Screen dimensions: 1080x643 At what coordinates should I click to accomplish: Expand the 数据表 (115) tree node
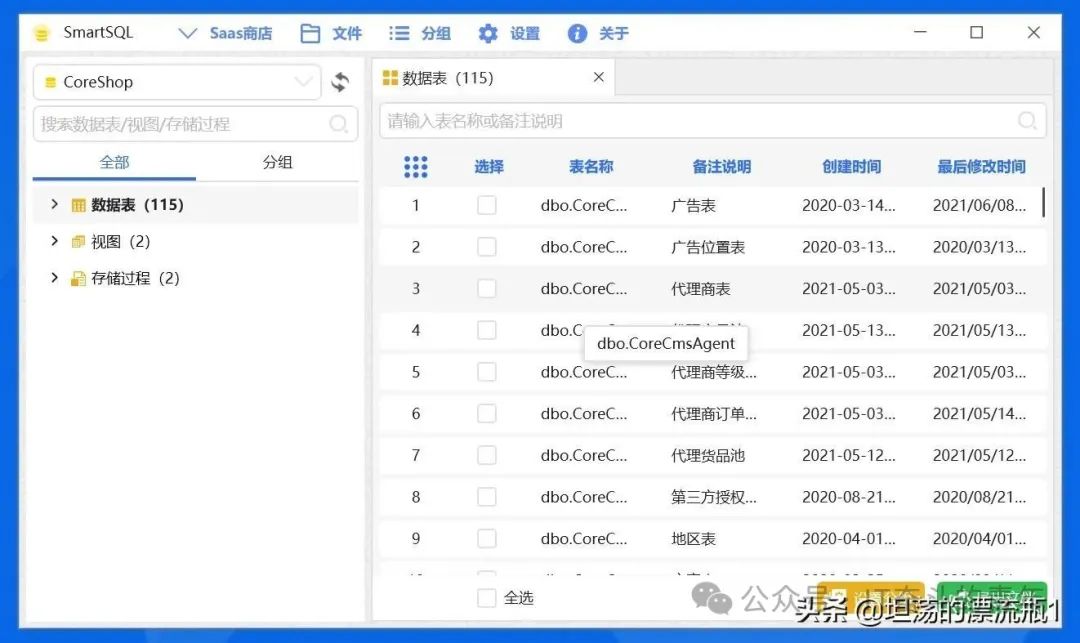[54, 204]
